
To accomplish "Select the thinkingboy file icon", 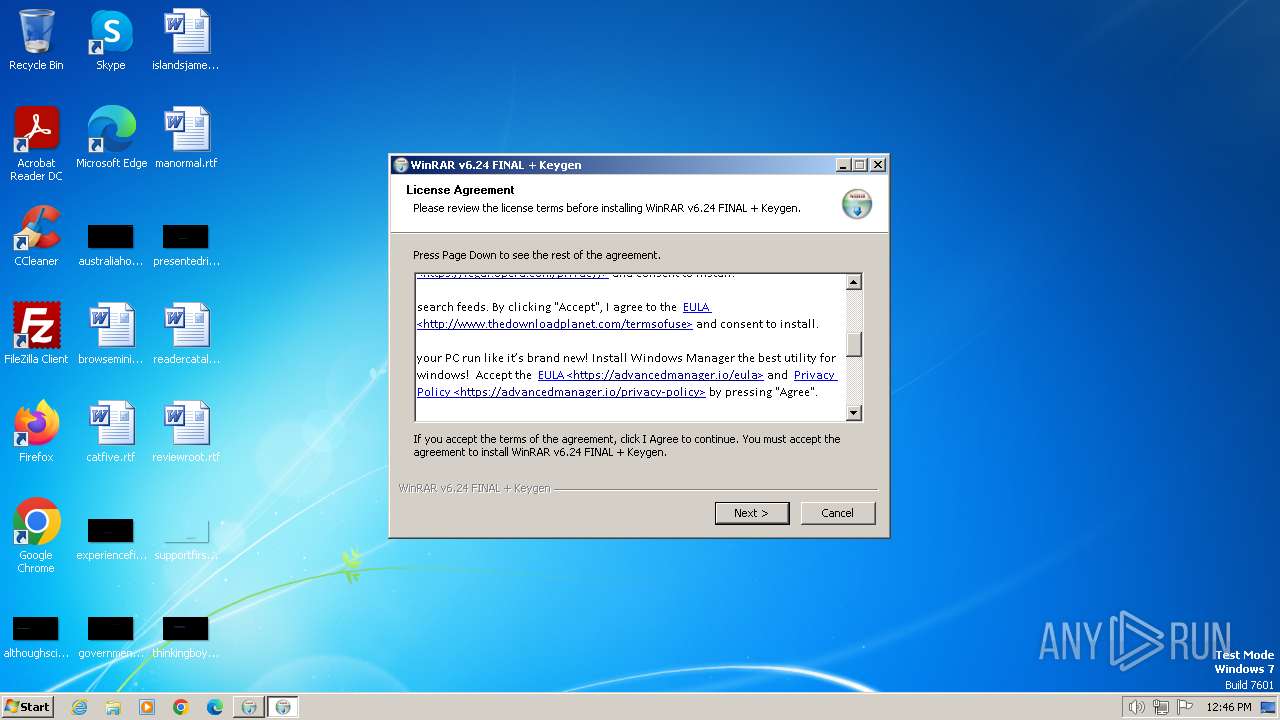I will click(x=186, y=638).
